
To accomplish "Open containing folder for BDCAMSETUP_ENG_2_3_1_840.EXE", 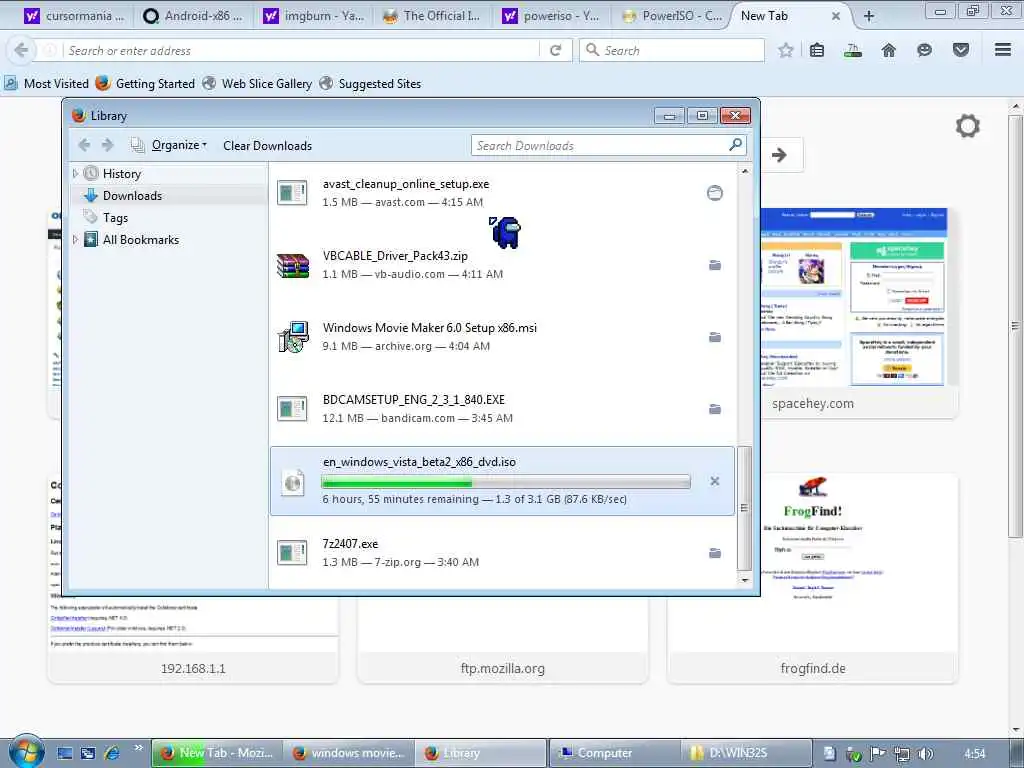I will pyautogui.click(x=714, y=409).
